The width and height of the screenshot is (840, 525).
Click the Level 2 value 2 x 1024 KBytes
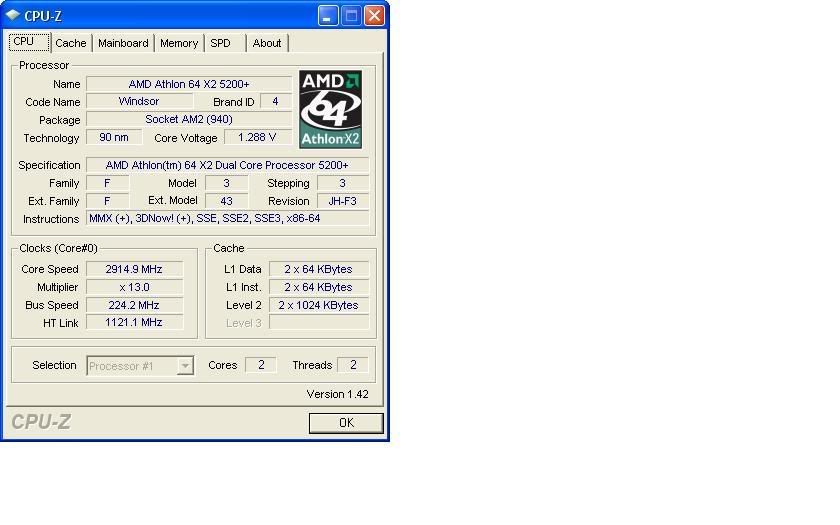pos(319,305)
